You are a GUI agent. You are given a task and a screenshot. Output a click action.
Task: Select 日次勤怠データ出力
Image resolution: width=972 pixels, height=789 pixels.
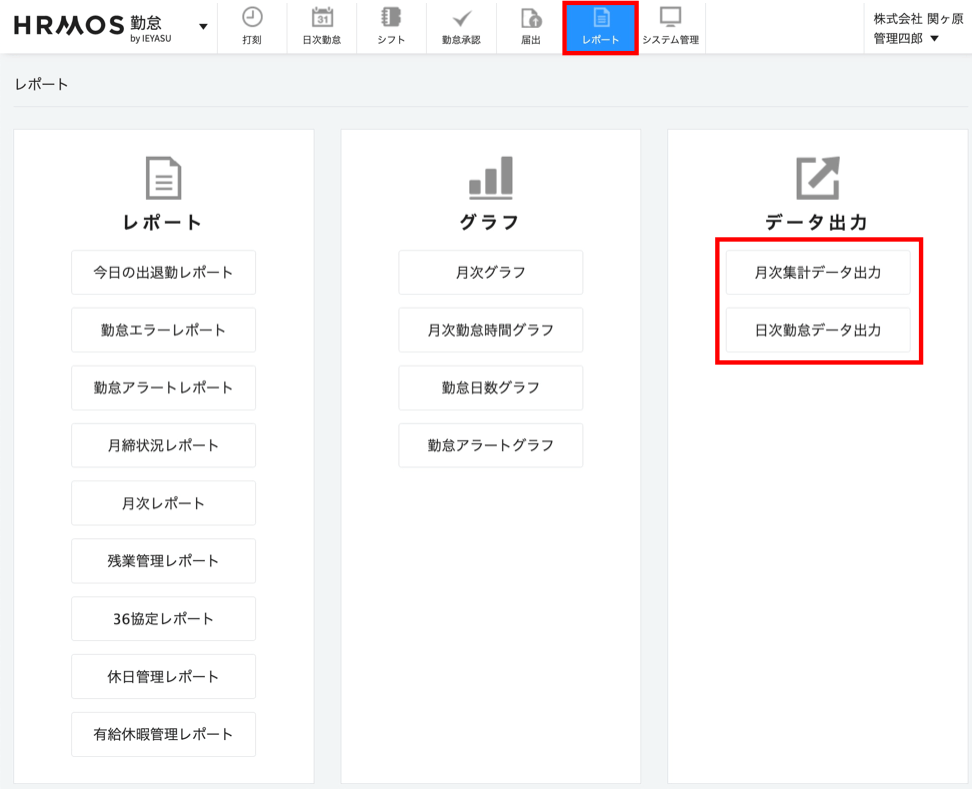(818, 330)
